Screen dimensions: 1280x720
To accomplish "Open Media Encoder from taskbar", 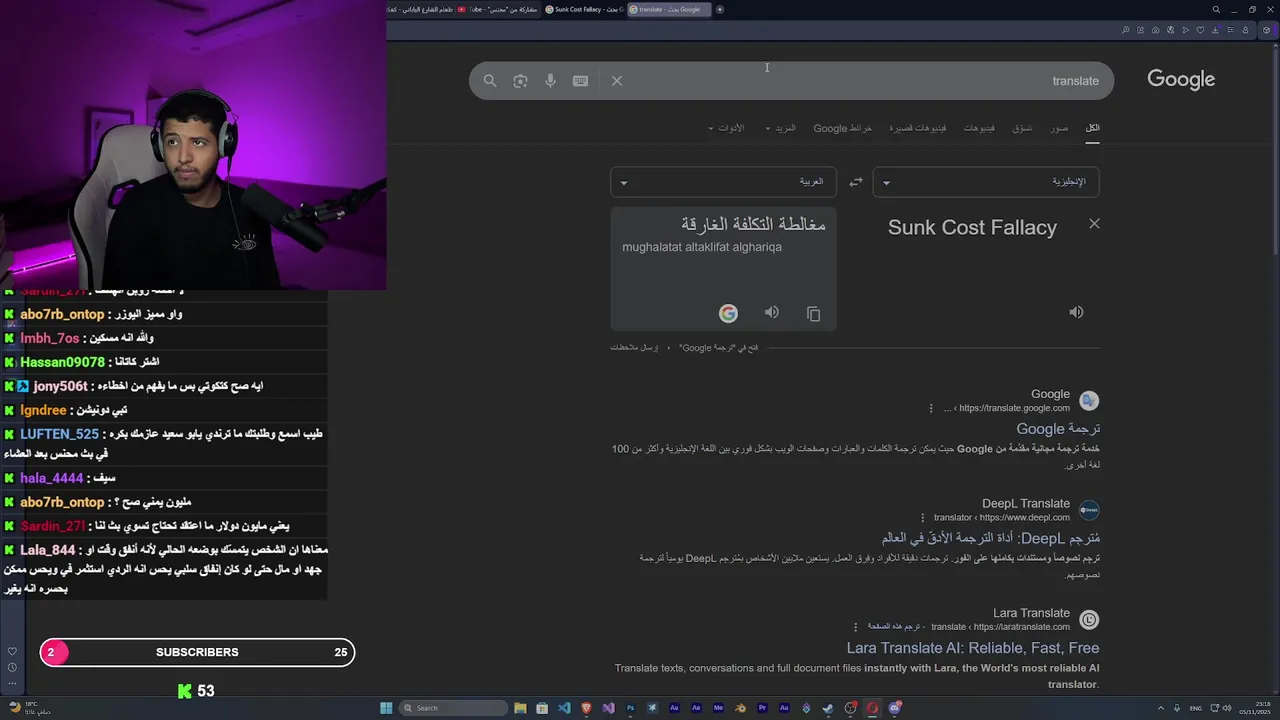I will [x=718, y=708].
